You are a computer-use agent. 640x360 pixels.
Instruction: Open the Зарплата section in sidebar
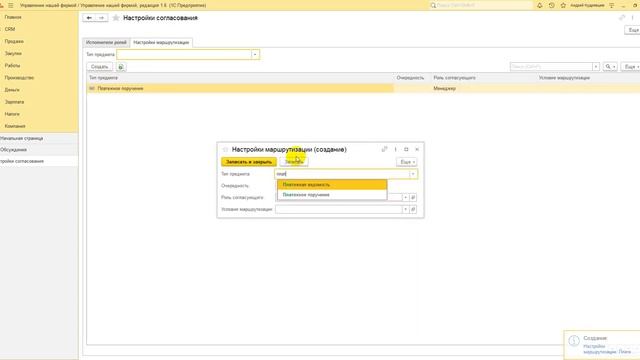(14, 102)
